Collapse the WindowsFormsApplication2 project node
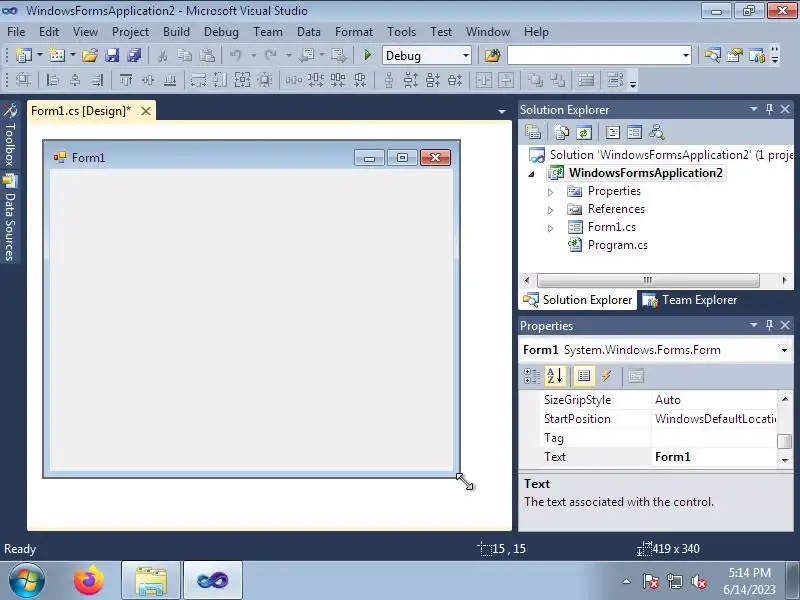This screenshot has width=800, height=600. (x=532, y=174)
